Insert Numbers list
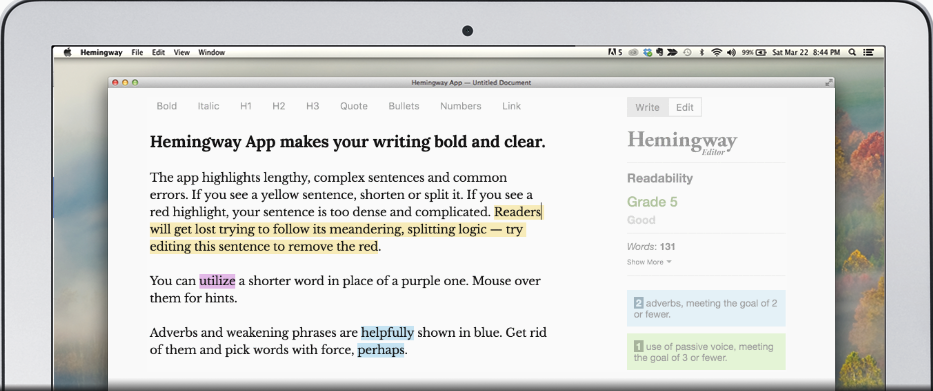The height and width of the screenshot is (391, 933). tap(461, 106)
